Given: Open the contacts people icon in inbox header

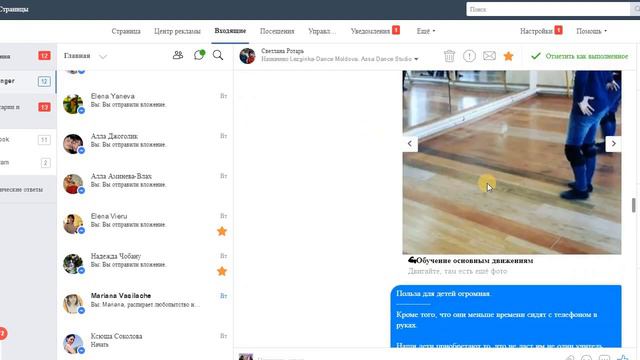Looking at the screenshot, I should click(x=178, y=55).
